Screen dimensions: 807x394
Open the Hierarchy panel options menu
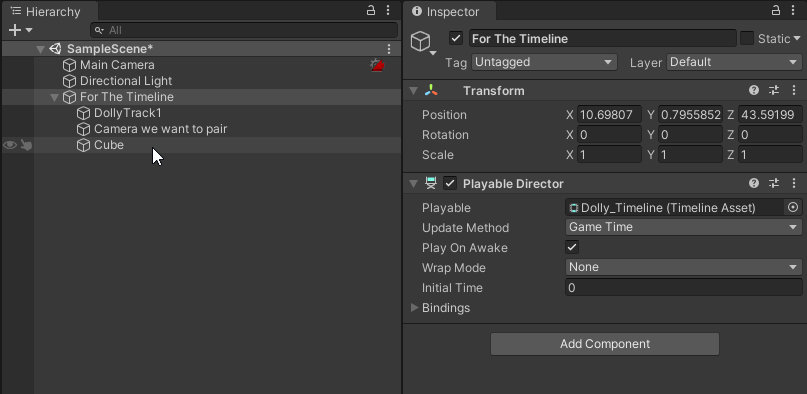(388, 10)
